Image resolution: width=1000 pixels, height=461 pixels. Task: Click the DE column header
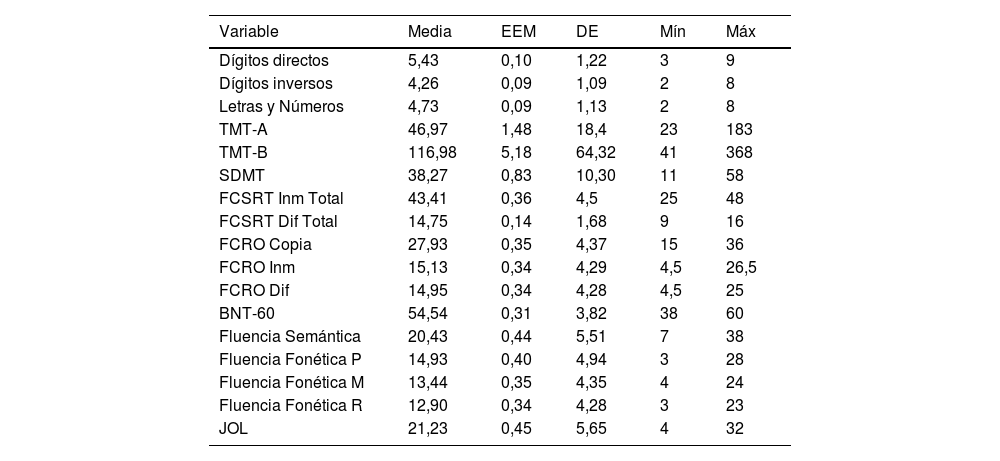587,32
